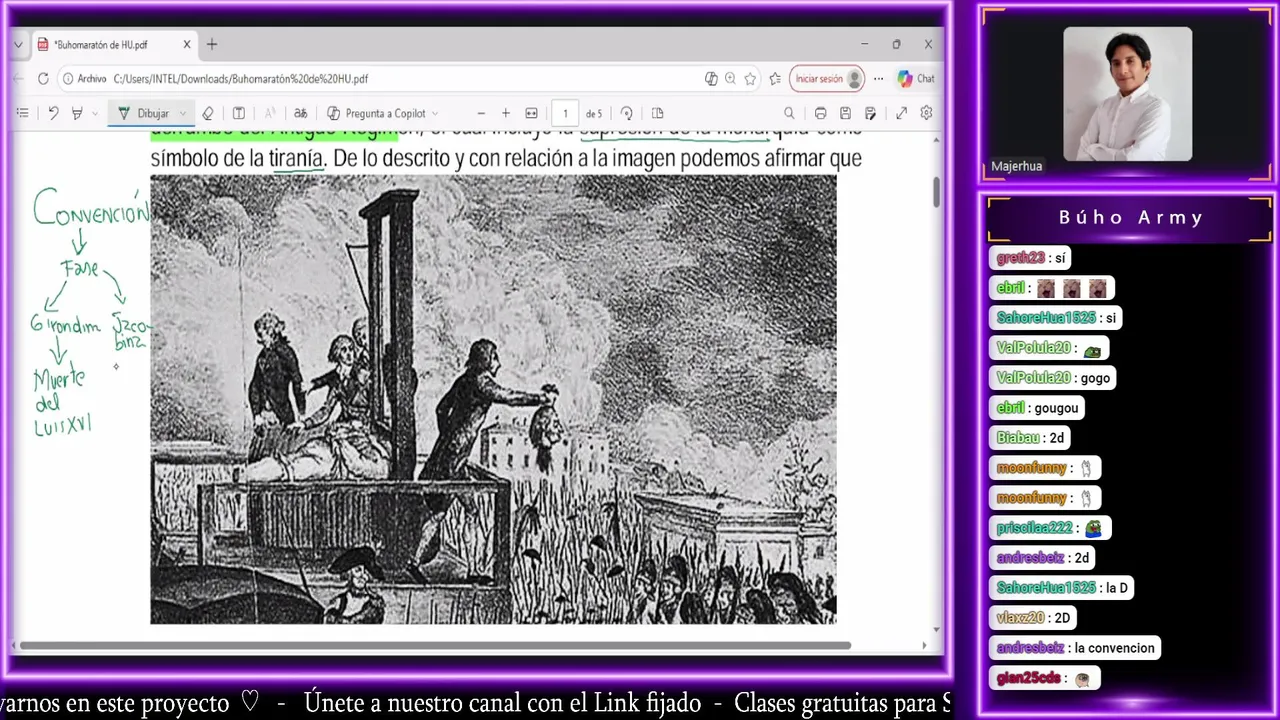Viewport: 1280px width, 720px height.
Task: Click the address bar zoom magnifier
Action: 730,78
